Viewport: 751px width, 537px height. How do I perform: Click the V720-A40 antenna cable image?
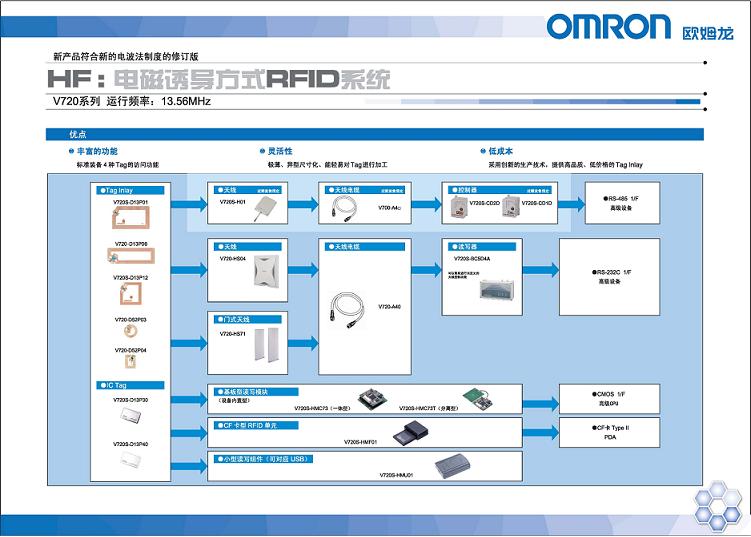click(347, 310)
